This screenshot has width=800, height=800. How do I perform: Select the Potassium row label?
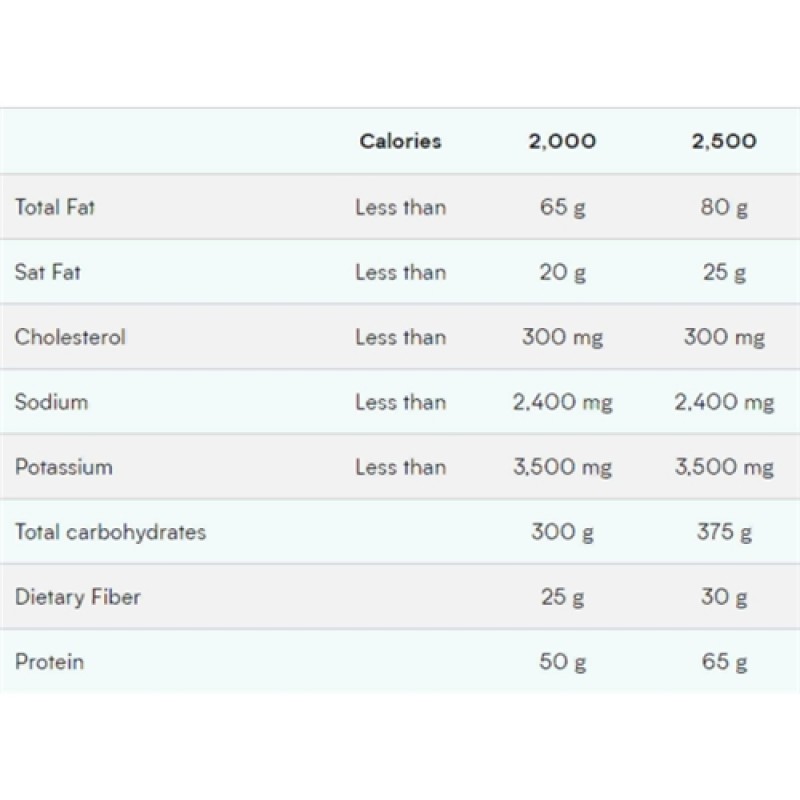tap(63, 467)
